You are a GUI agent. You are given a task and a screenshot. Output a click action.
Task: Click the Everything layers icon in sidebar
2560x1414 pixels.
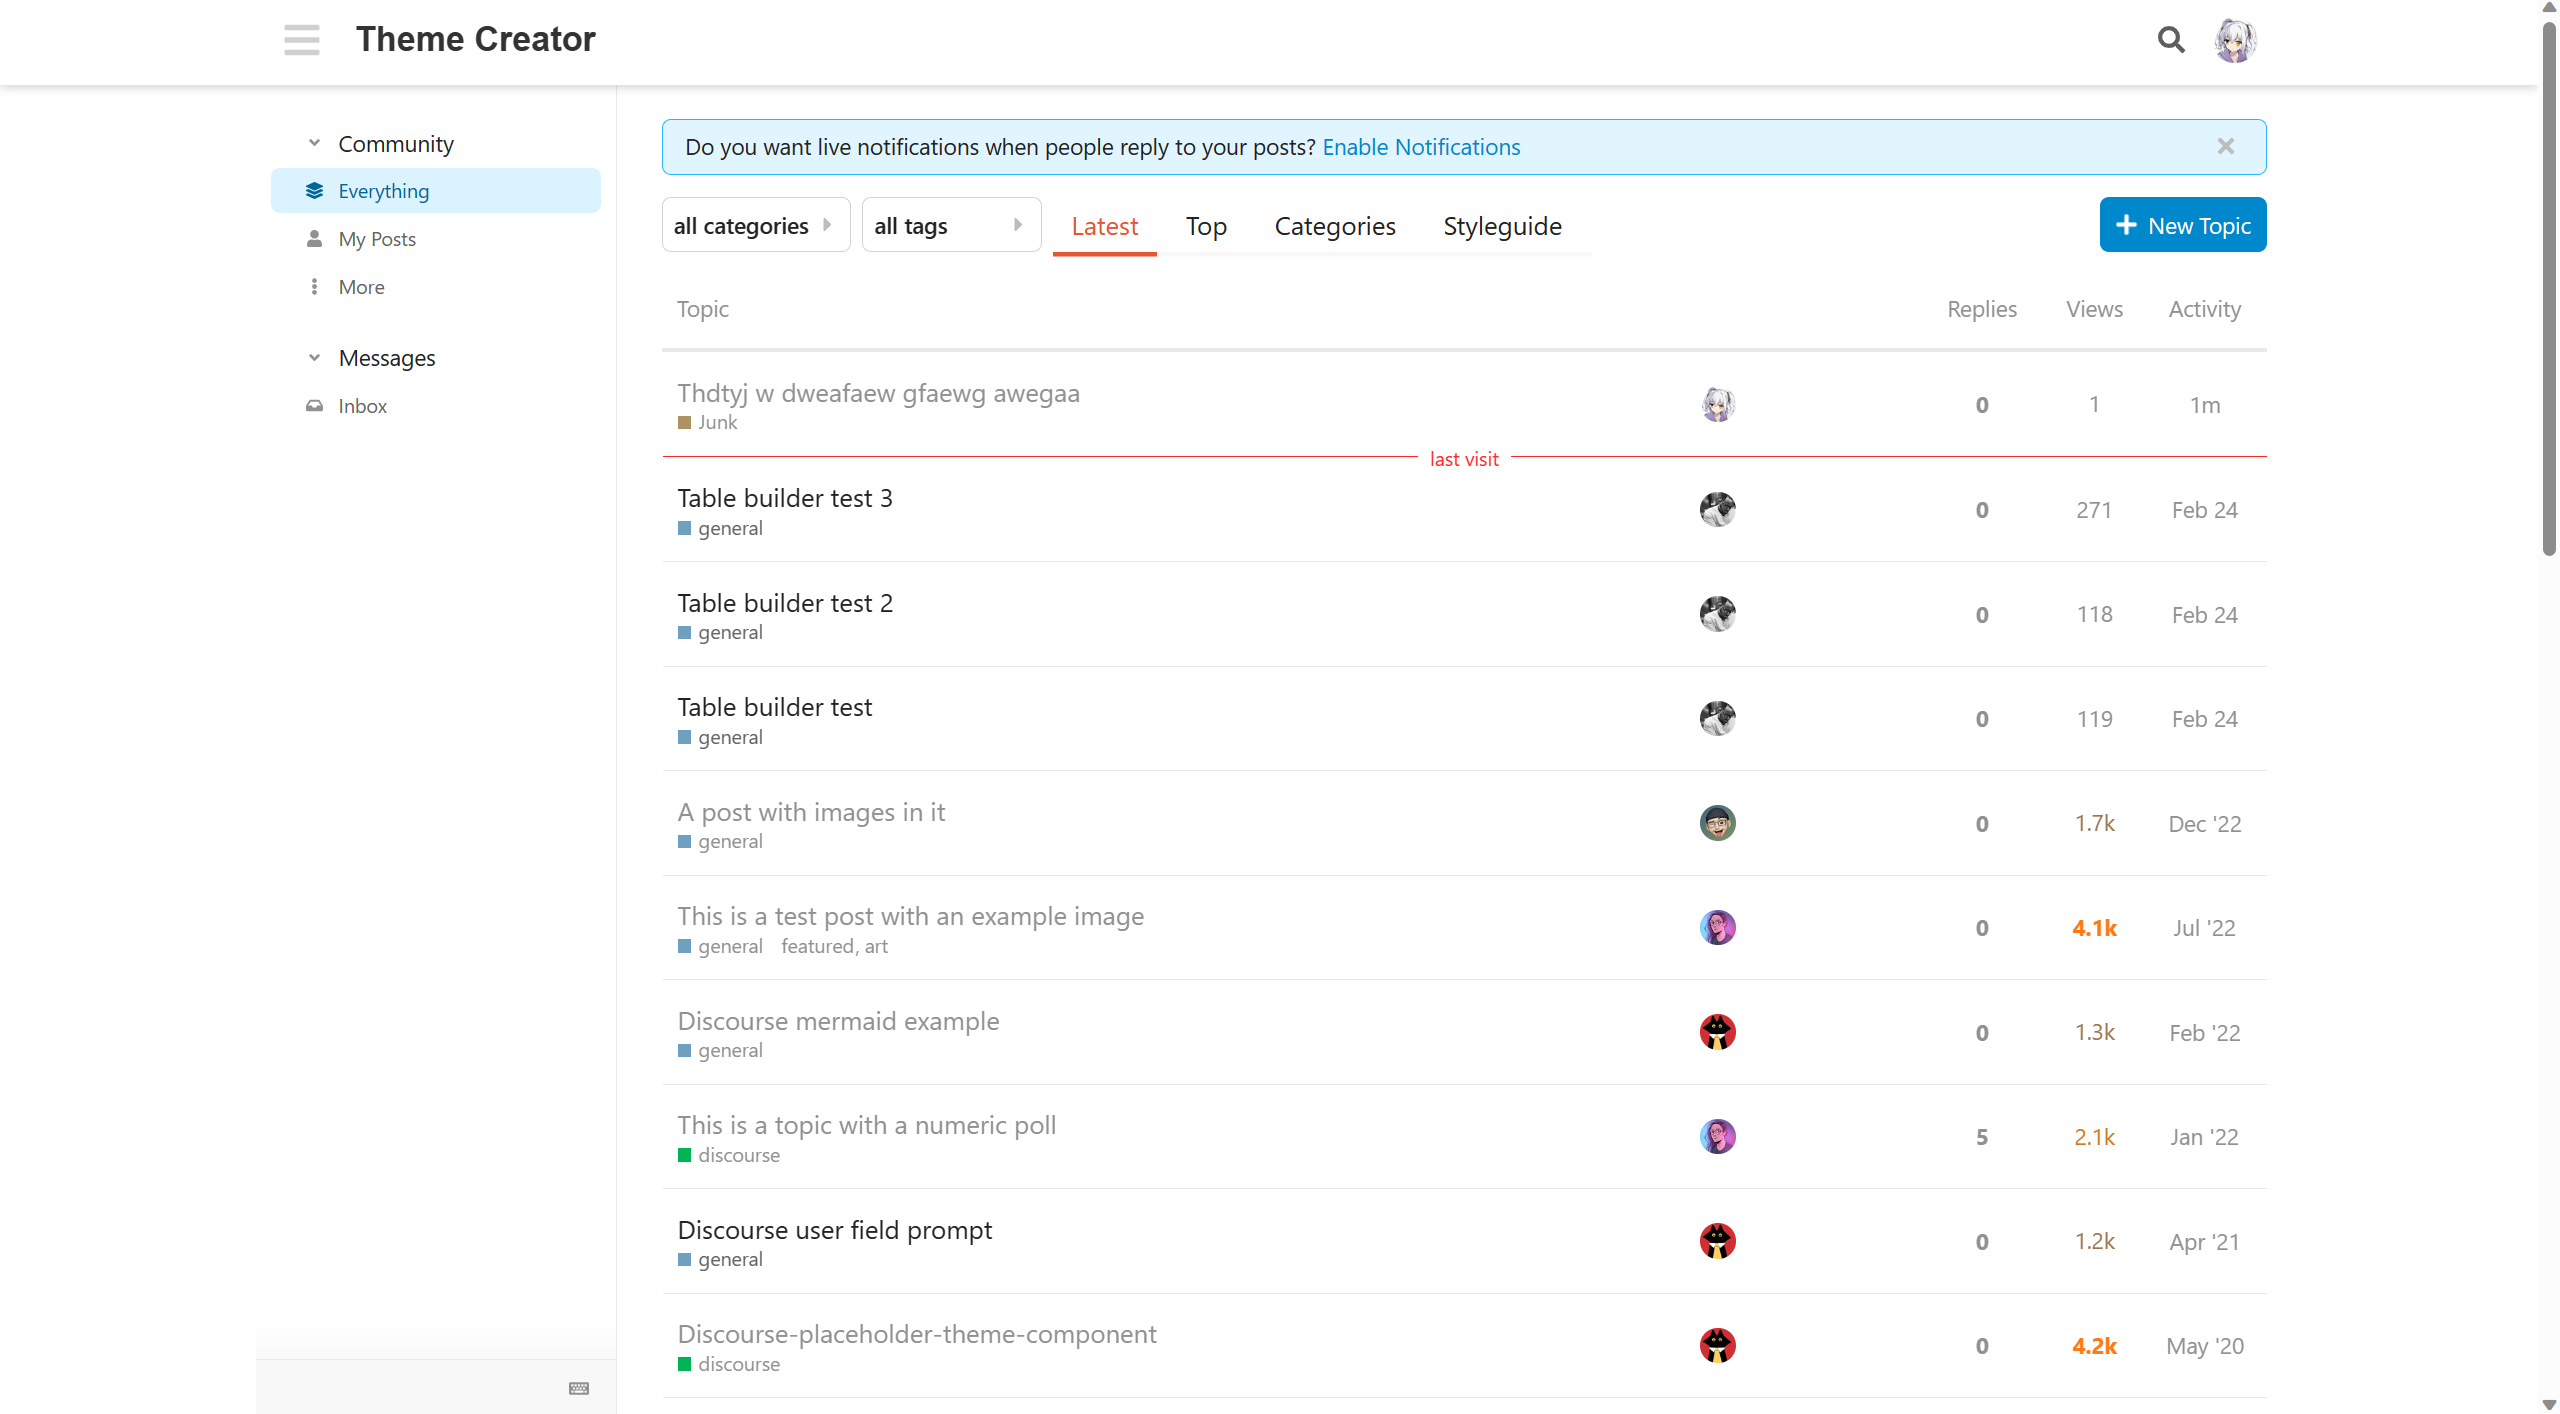(314, 191)
